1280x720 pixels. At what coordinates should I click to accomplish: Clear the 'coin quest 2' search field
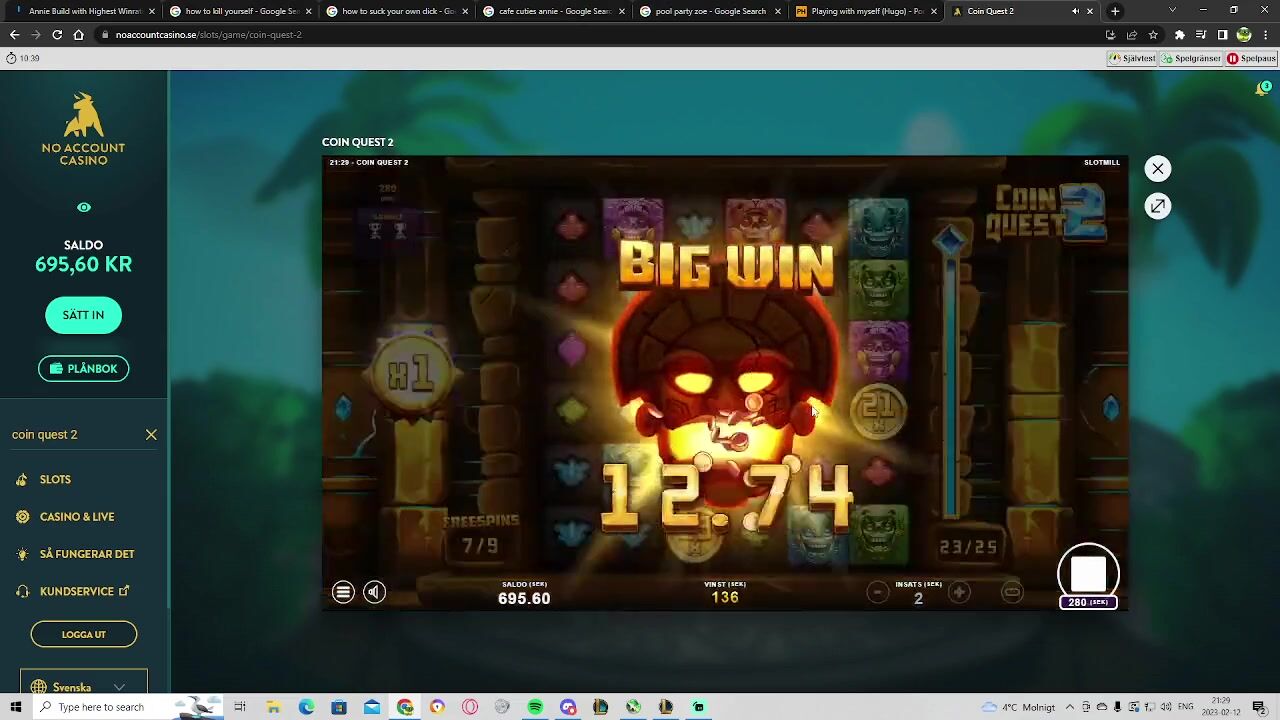pos(151,435)
